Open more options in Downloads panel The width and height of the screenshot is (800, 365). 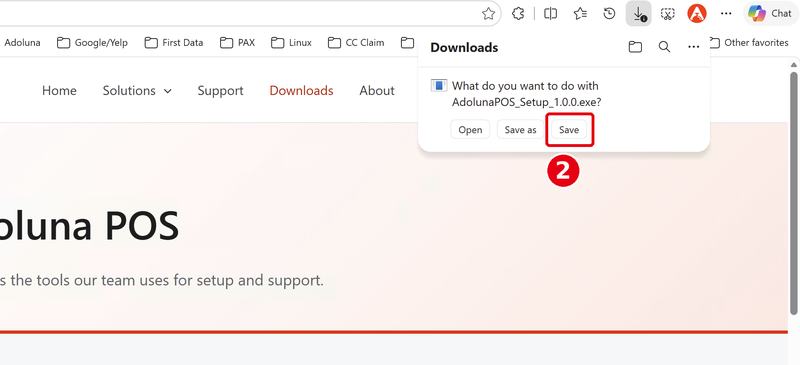point(693,47)
